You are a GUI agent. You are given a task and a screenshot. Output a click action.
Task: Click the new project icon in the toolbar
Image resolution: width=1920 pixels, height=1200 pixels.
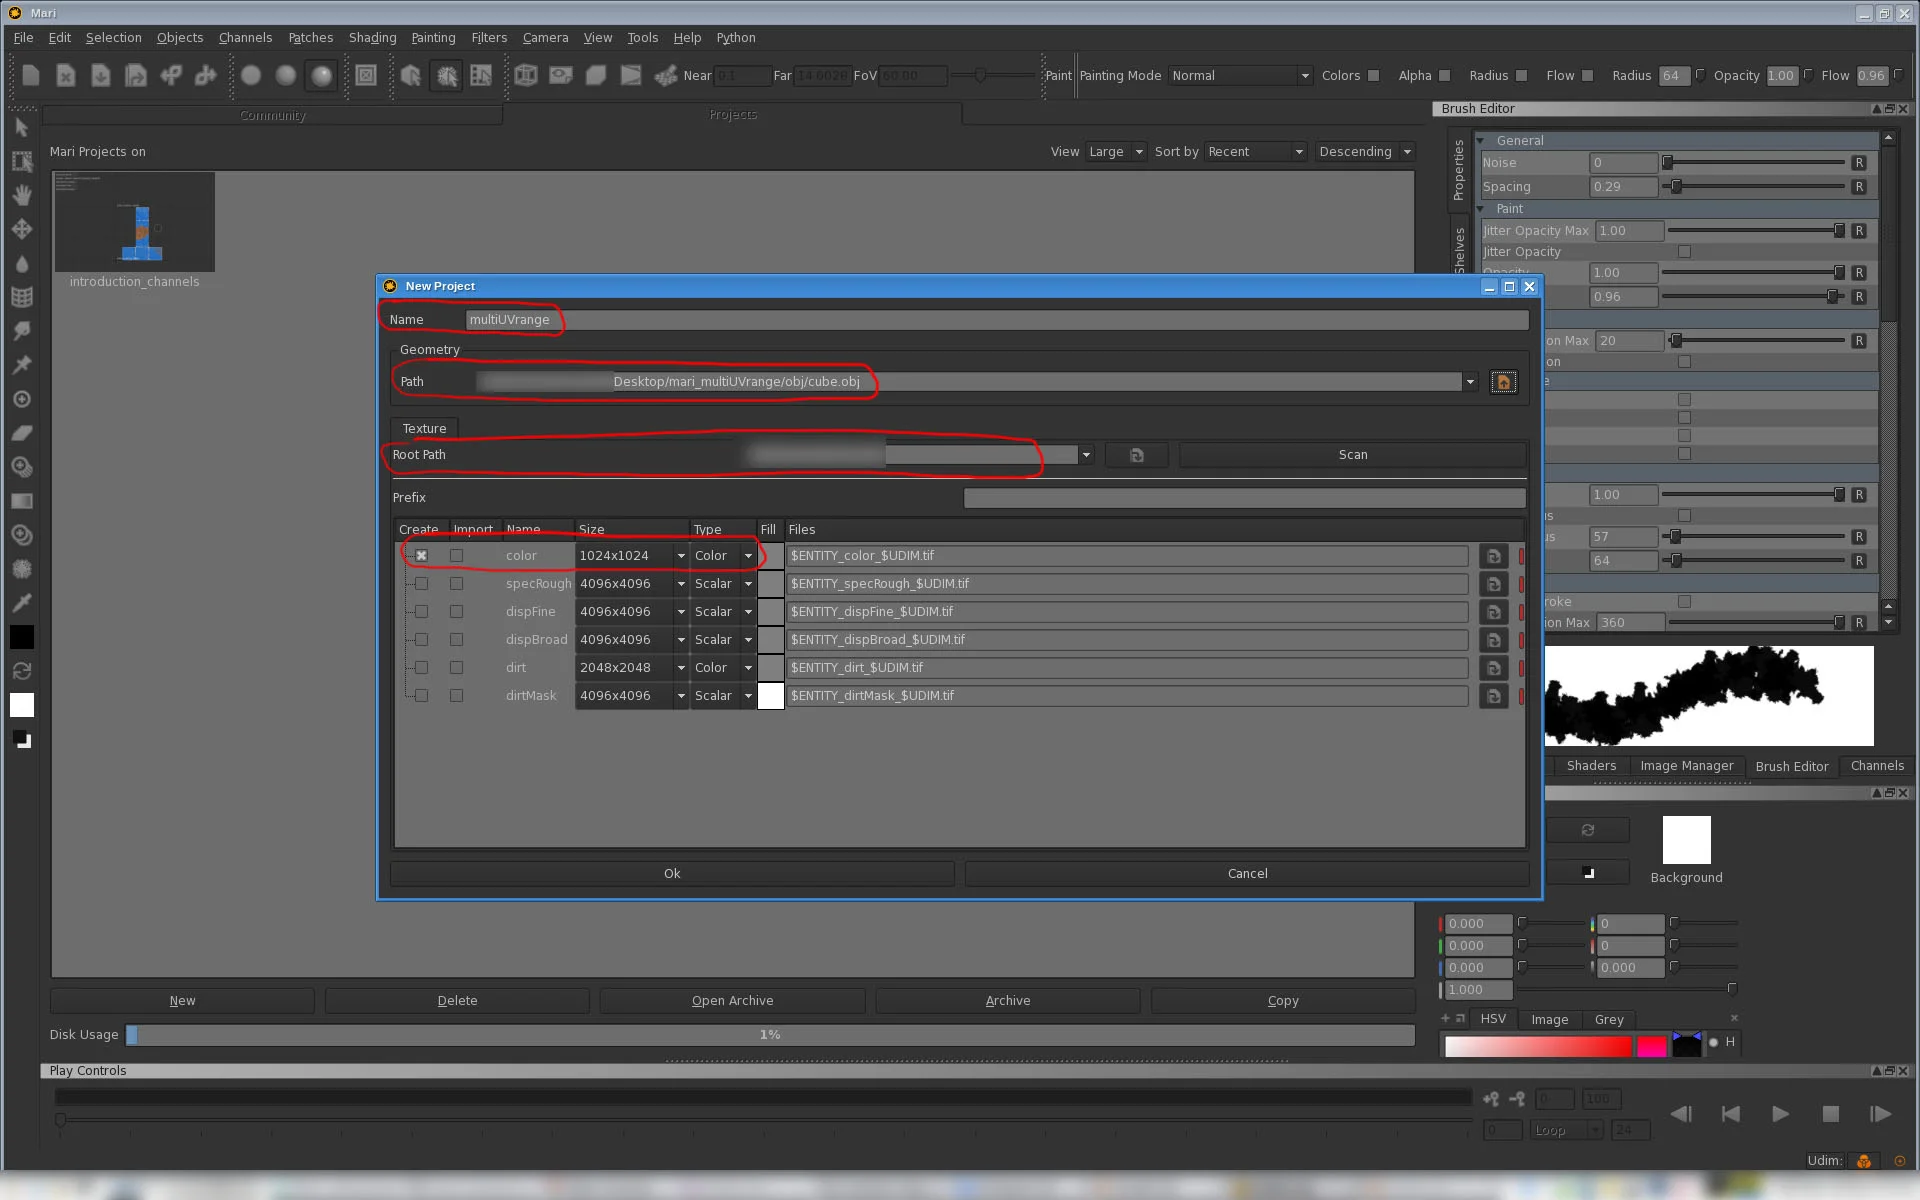pyautogui.click(x=31, y=76)
